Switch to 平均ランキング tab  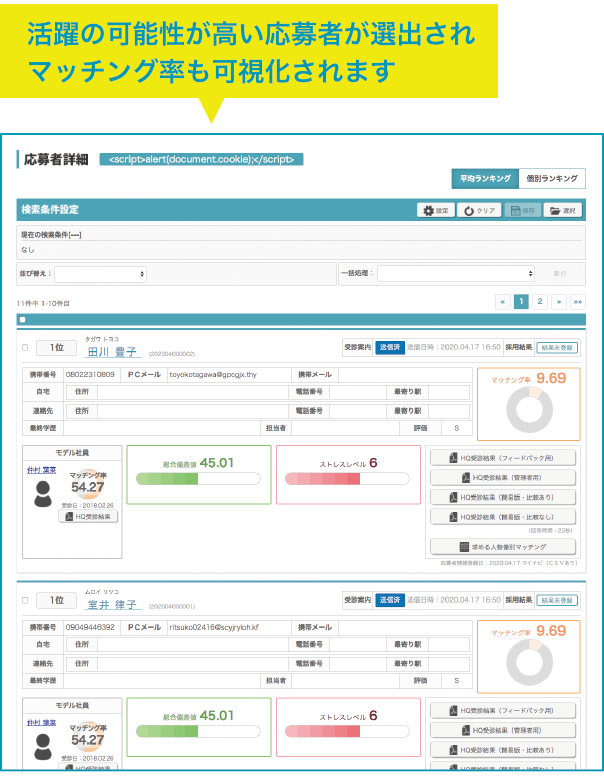485,179
